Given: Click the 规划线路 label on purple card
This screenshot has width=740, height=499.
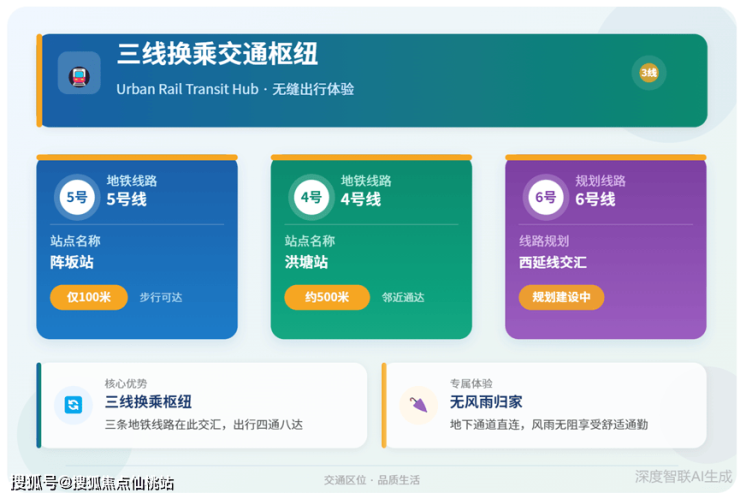Looking at the screenshot, I should [x=600, y=181].
